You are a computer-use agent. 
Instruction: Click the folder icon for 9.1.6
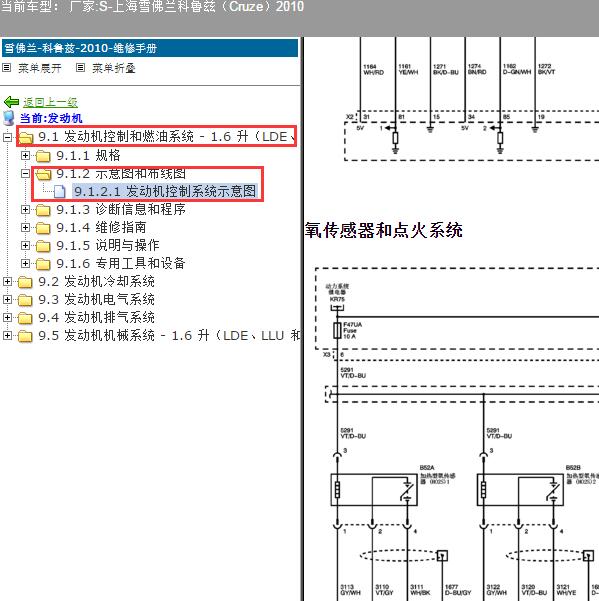43,264
